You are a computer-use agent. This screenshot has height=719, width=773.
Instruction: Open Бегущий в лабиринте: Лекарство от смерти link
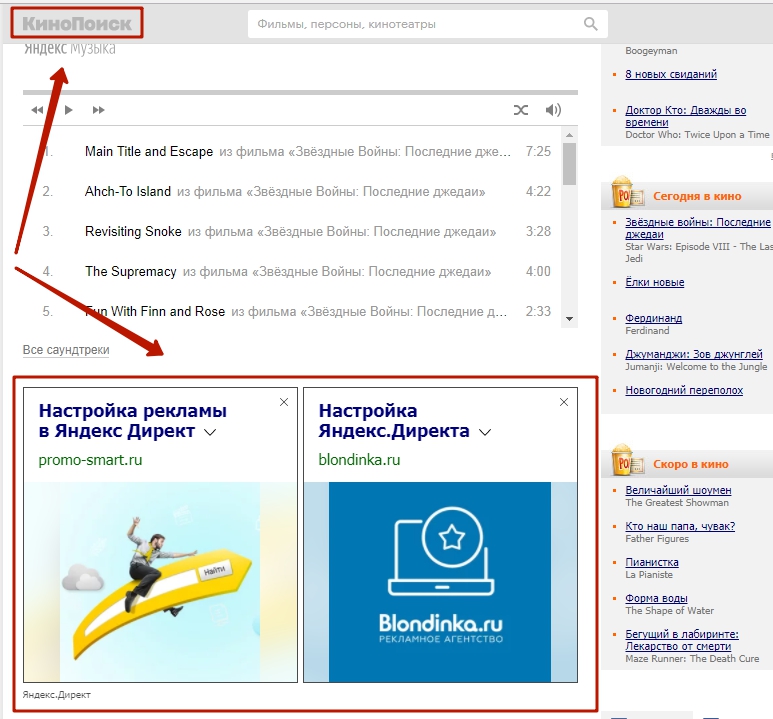(x=682, y=640)
